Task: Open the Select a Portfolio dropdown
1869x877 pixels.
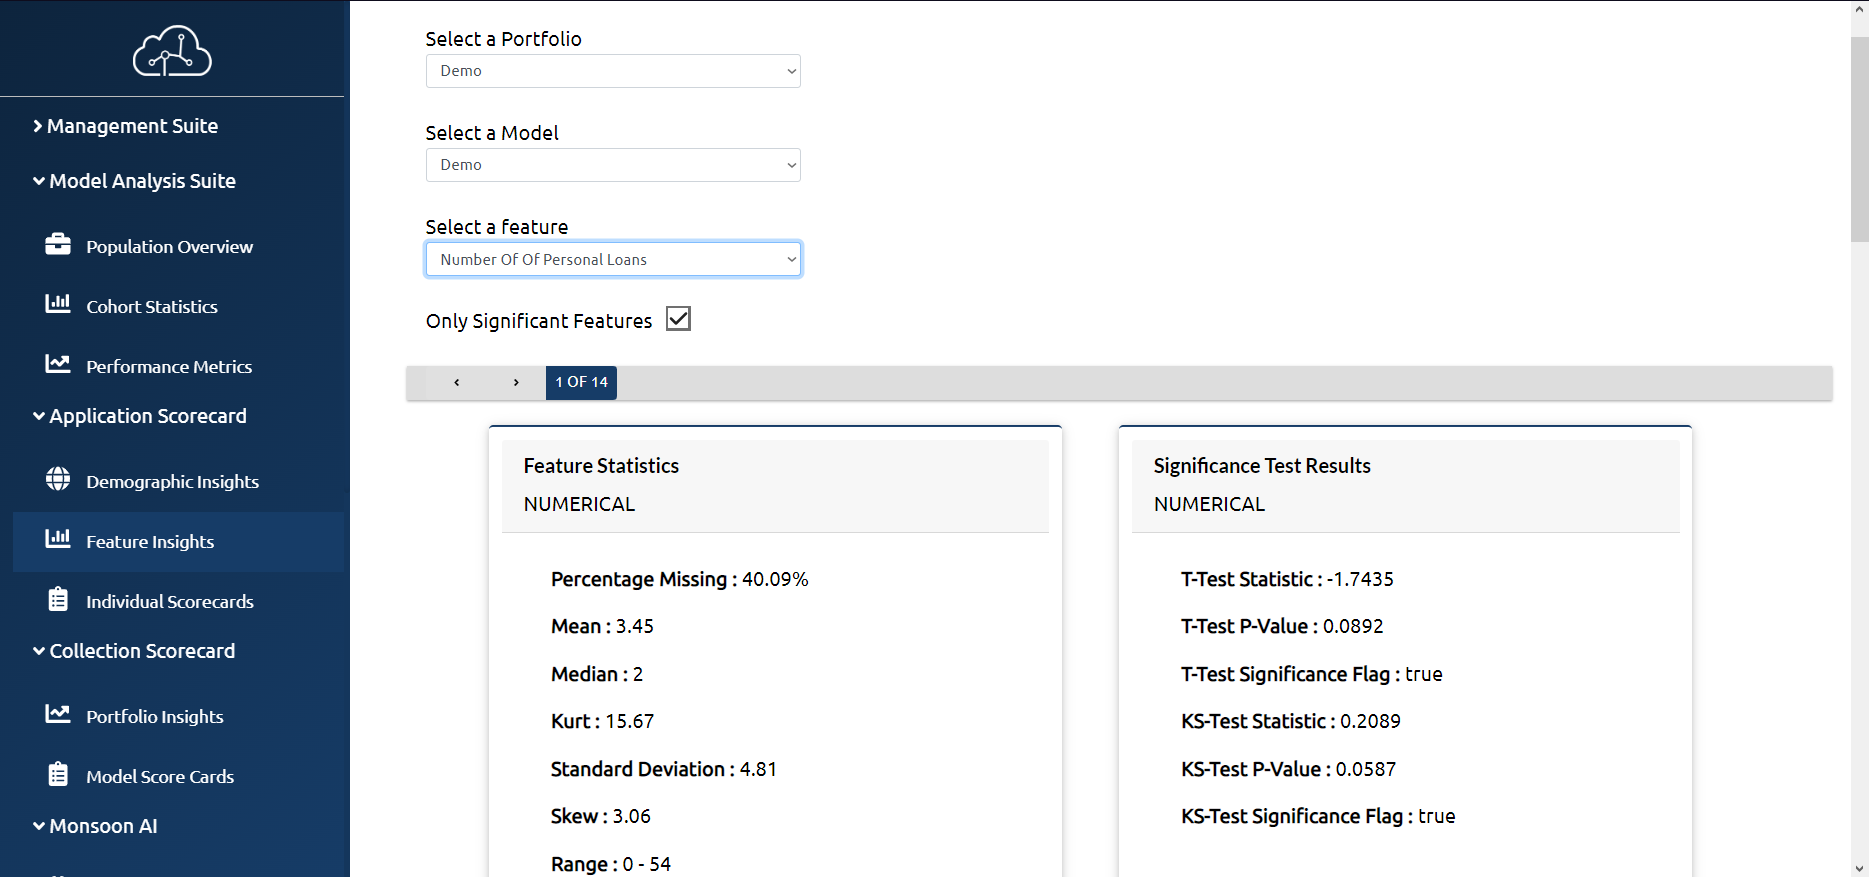Action: click(x=613, y=71)
